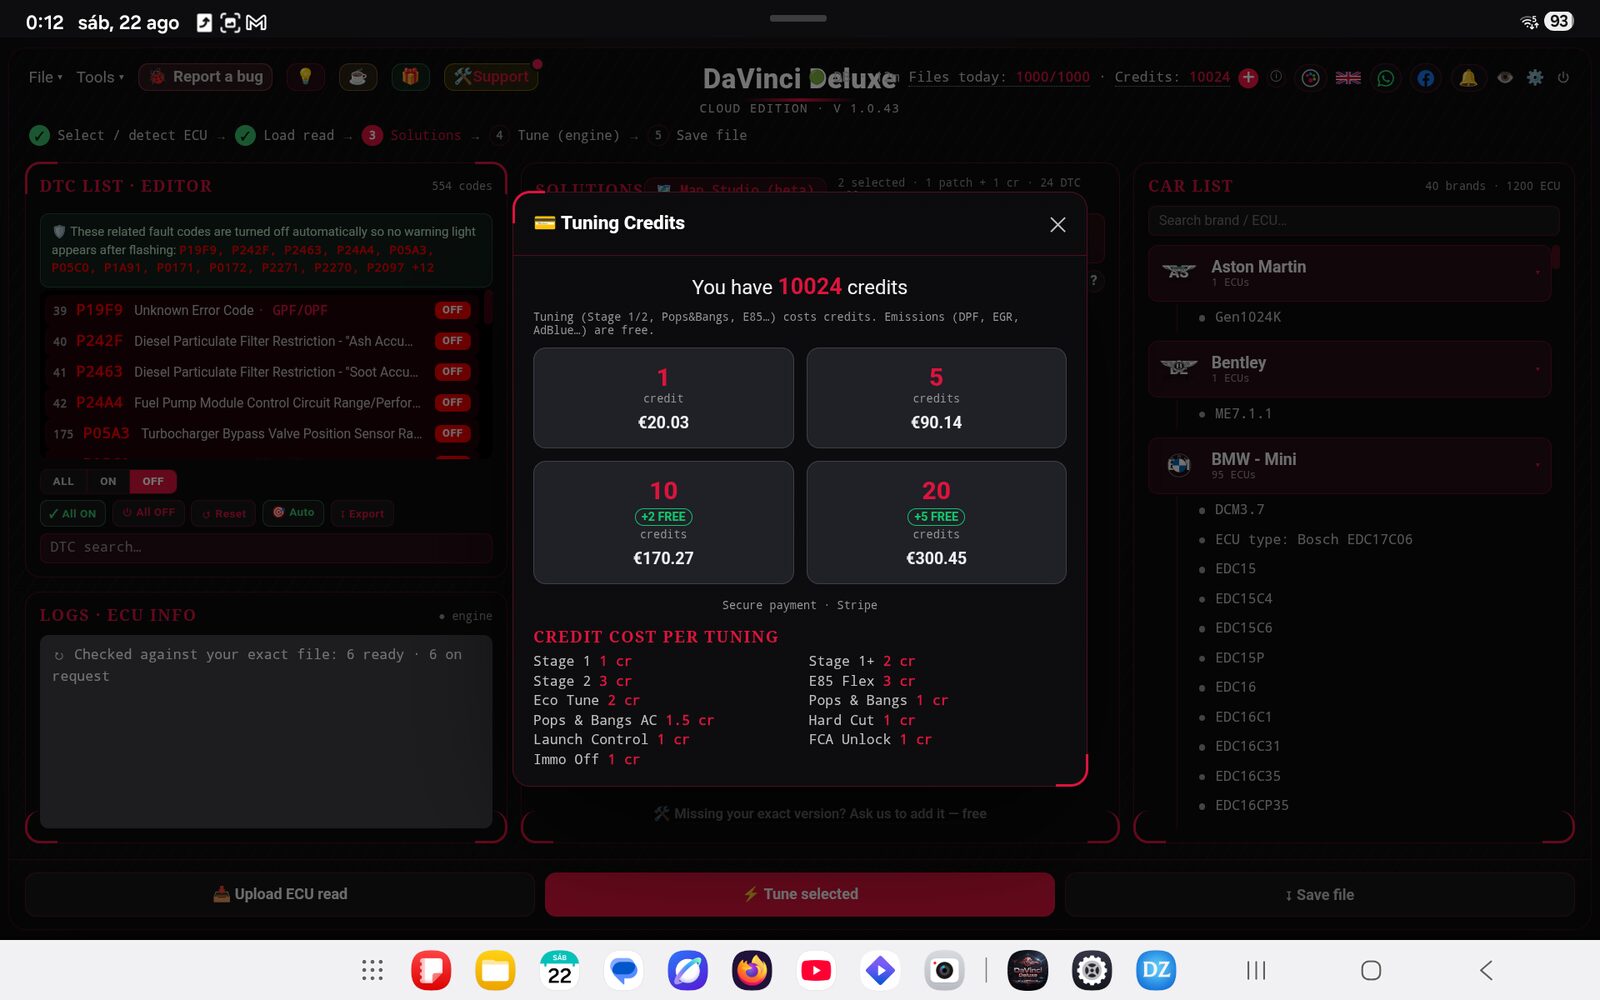The width and height of the screenshot is (1600, 1000).
Task: Open the camera app in taskbar
Action: pyautogui.click(x=944, y=970)
